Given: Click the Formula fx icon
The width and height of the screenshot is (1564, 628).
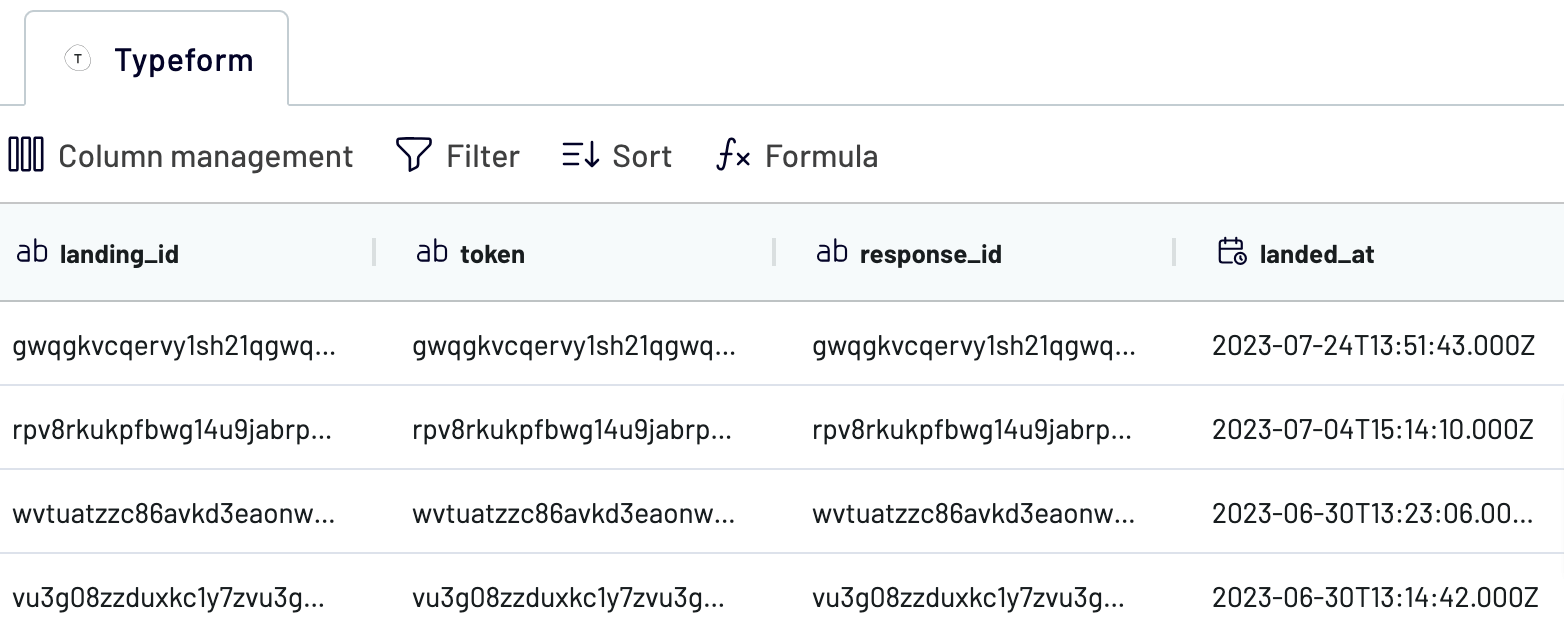Looking at the screenshot, I should coord(733,156).
